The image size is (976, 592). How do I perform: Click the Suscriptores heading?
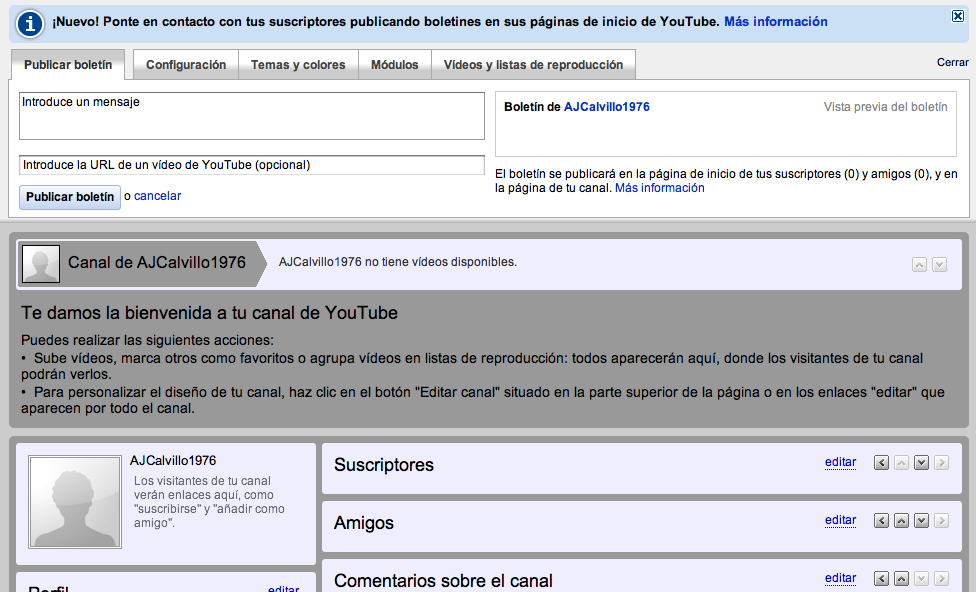point(384,465)
